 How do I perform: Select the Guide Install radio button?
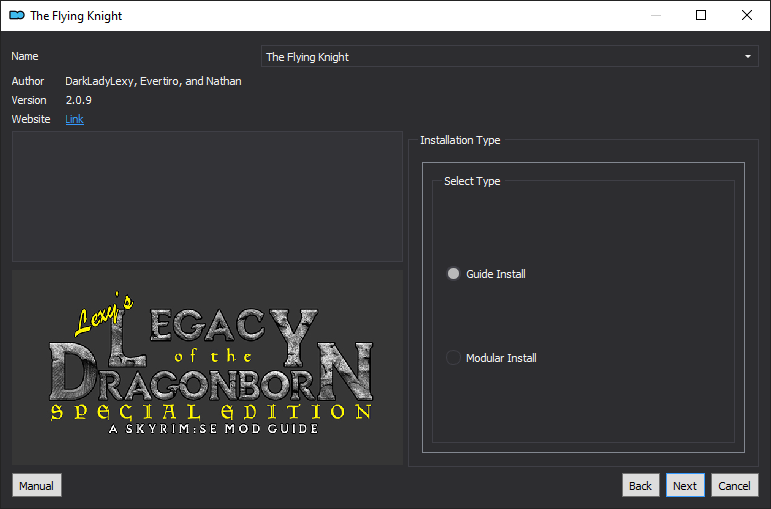453,274
